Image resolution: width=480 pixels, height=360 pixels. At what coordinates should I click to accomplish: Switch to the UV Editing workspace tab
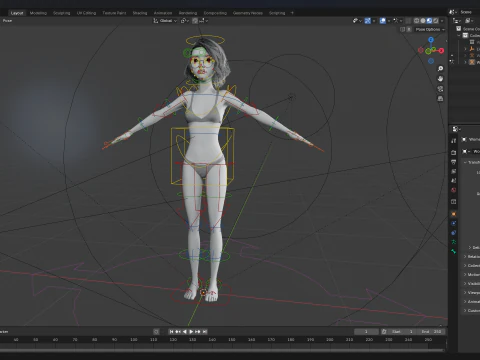(86, 13)
